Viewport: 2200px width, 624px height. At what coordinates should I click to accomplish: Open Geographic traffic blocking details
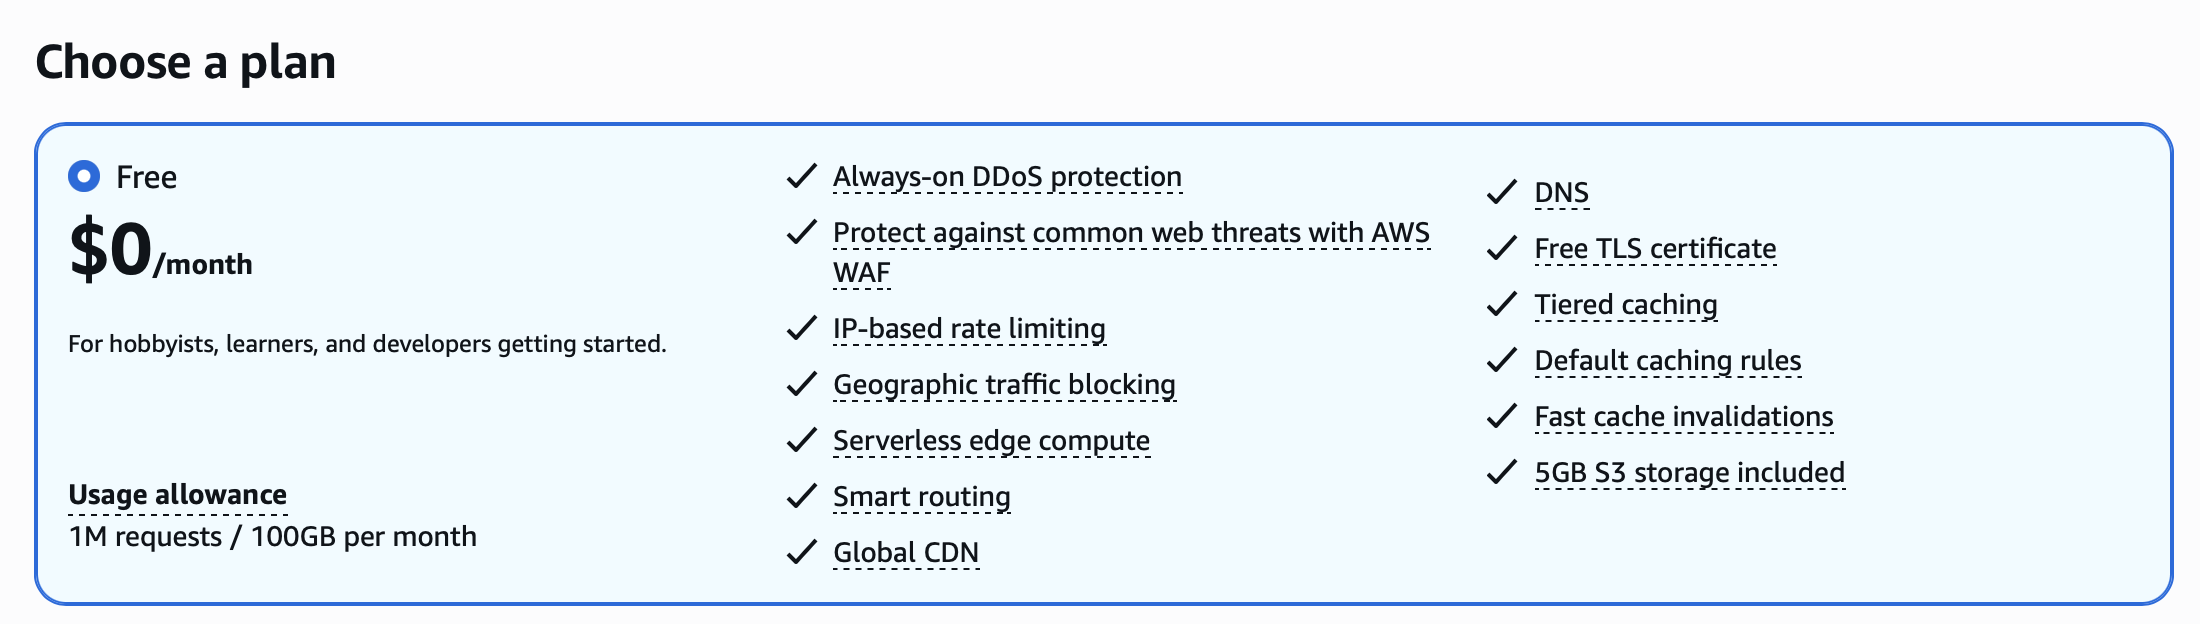click(1003, 385)
